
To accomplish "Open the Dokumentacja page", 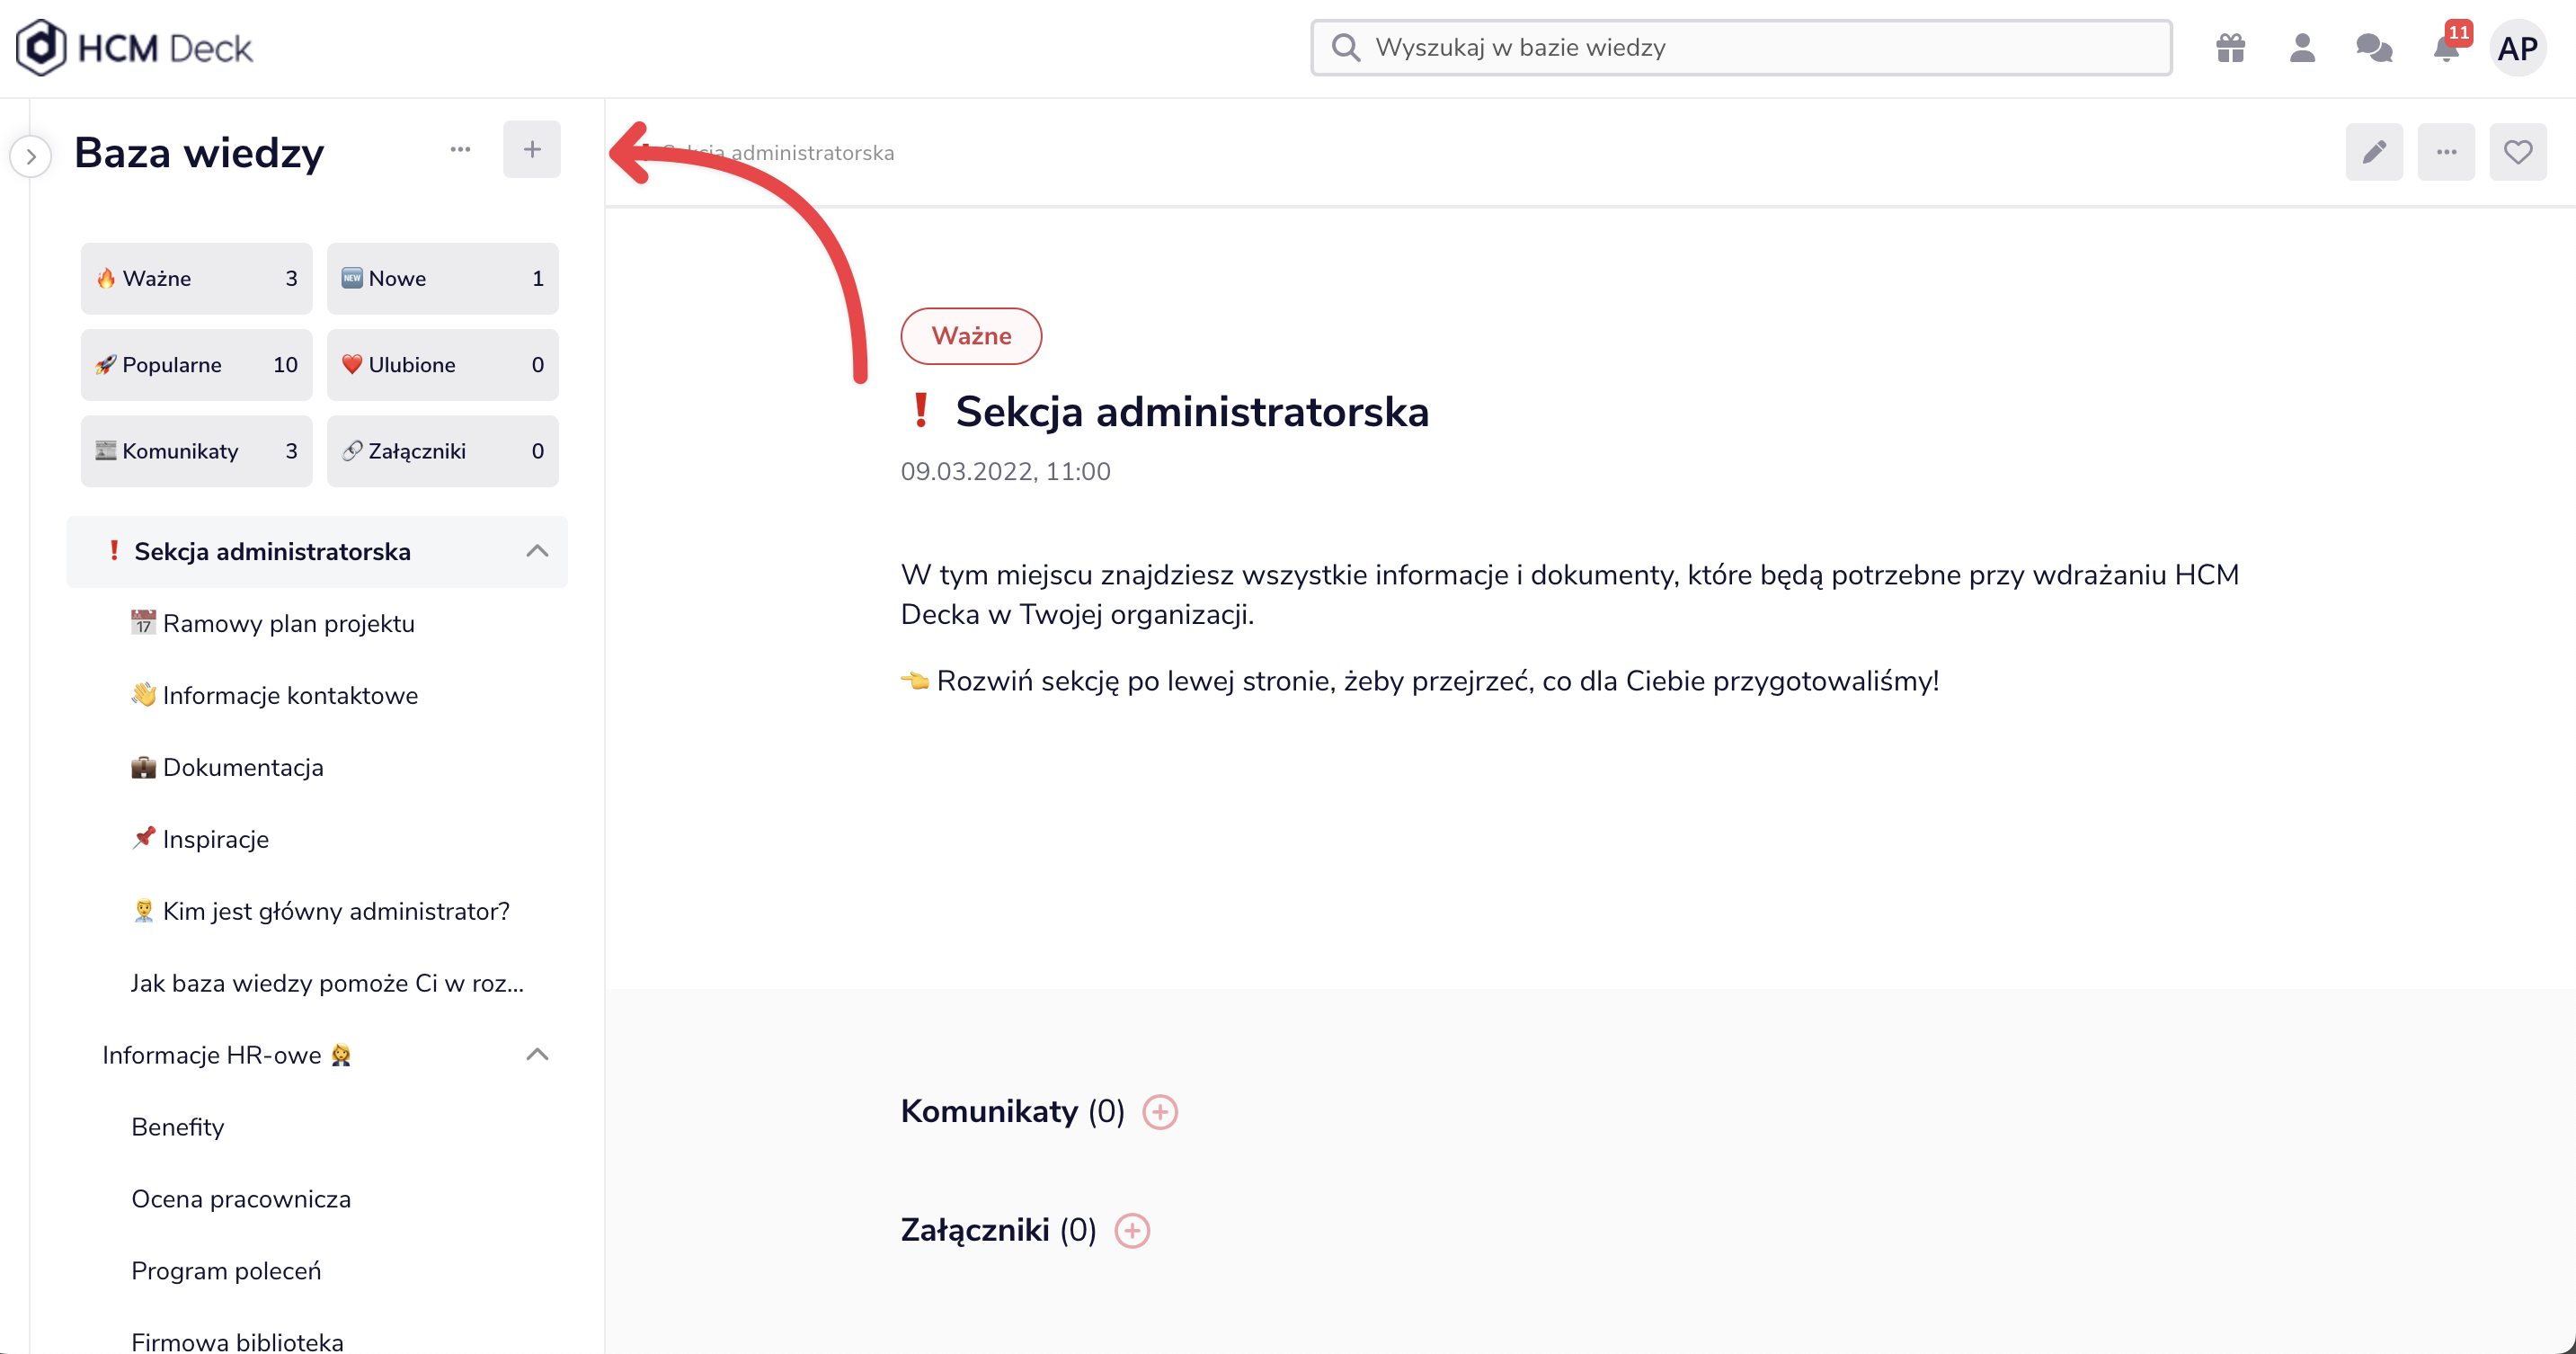I will [x=243, y=768].
